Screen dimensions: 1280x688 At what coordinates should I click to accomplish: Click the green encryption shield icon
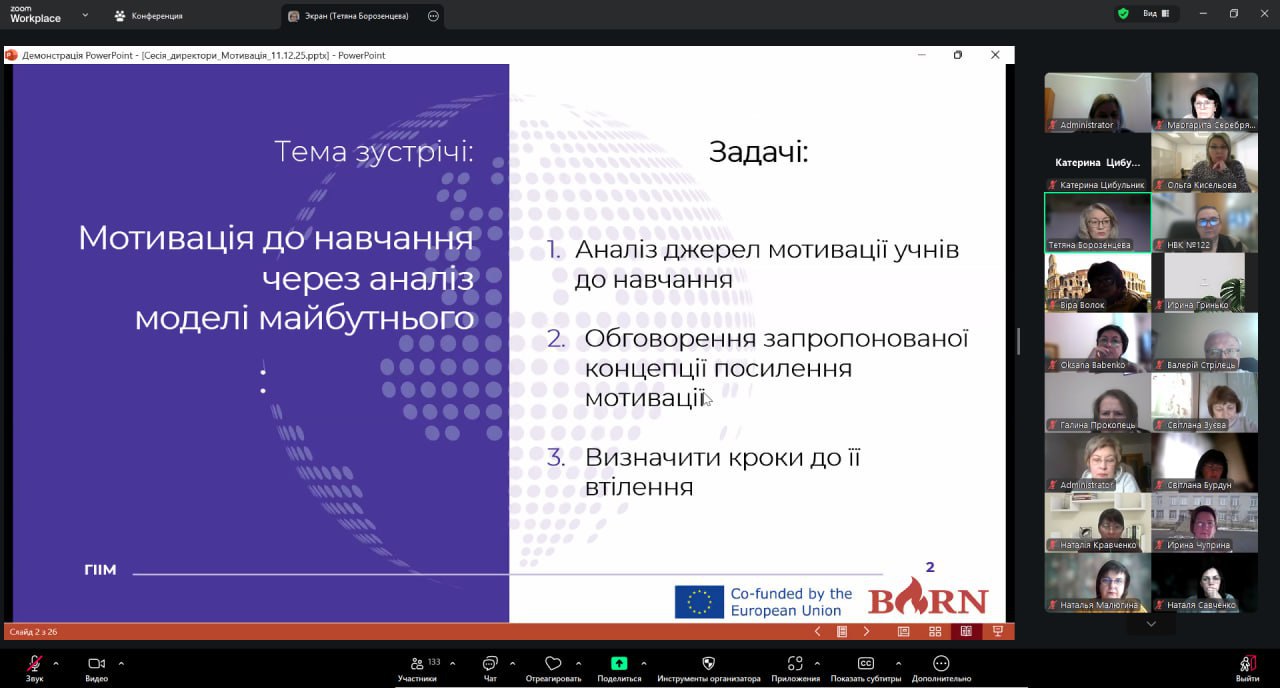pyautogui.click(x=1123, y=14)
